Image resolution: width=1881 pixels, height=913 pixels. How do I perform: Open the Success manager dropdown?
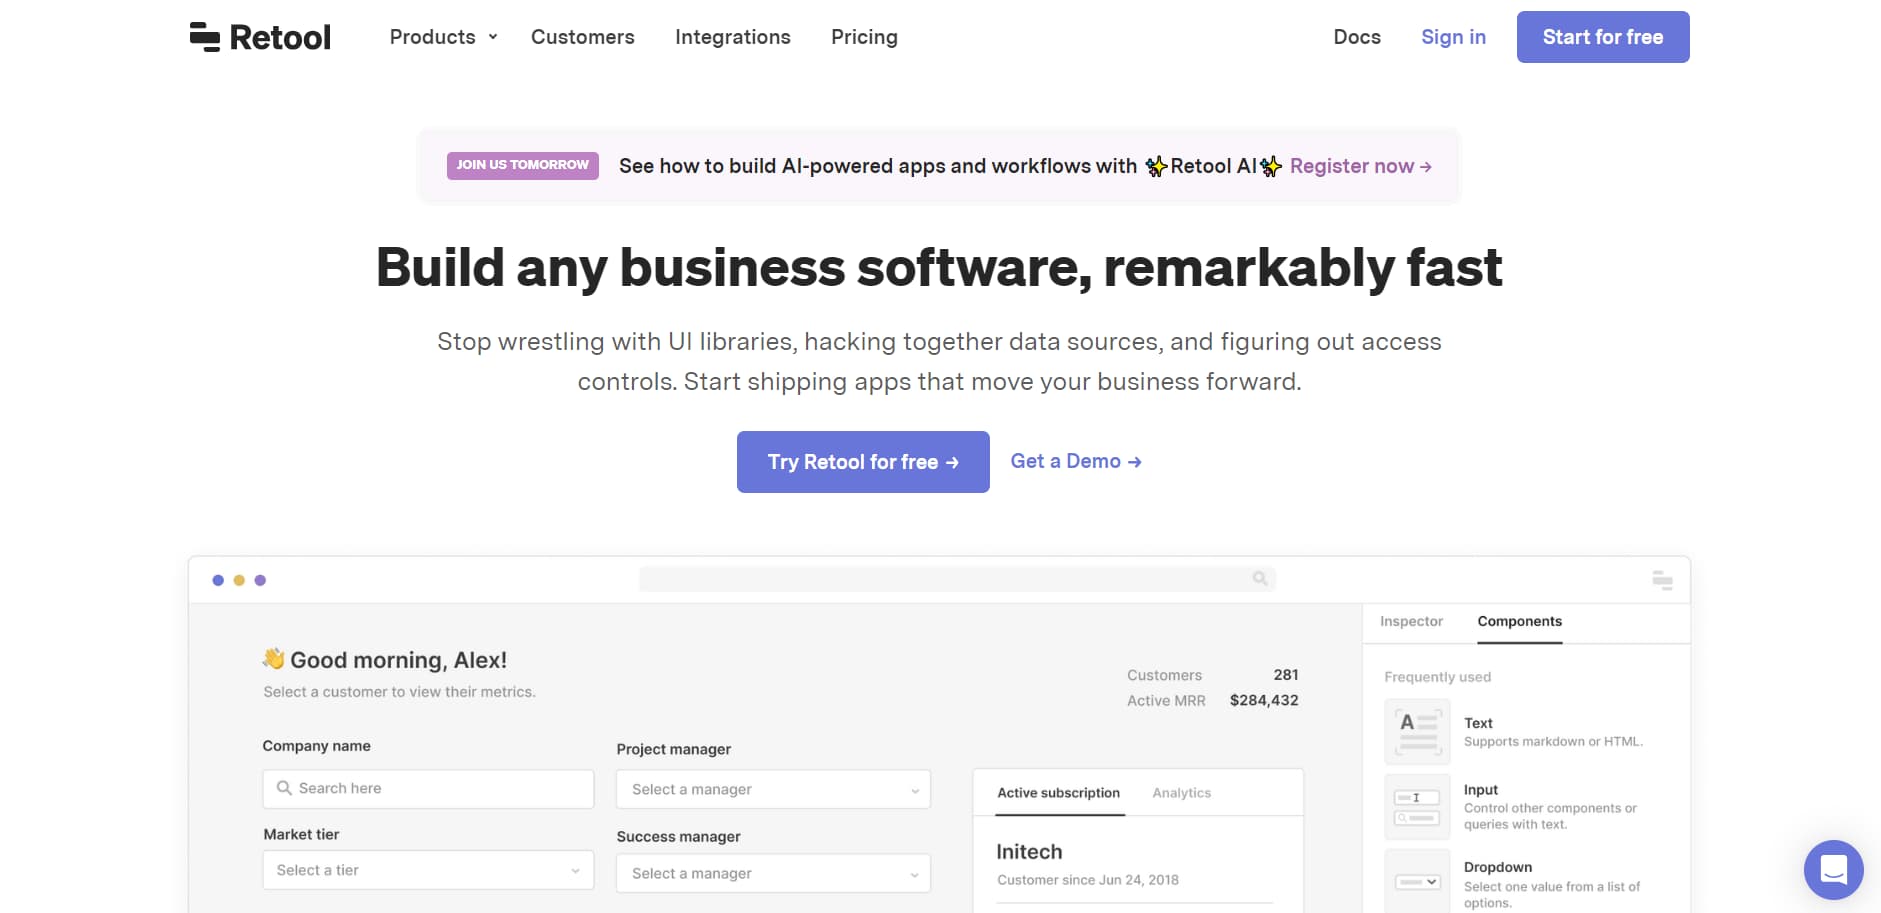pyautogui.click(x=773, y=873)
